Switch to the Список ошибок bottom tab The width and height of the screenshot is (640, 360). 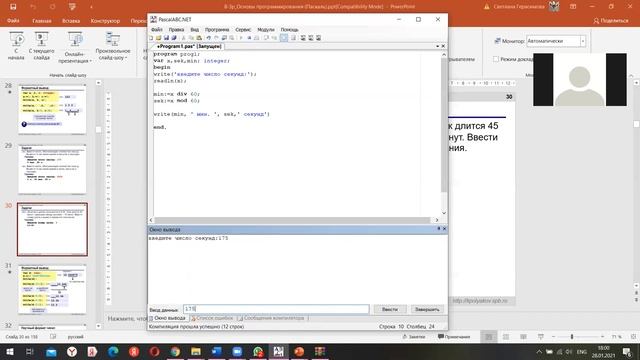(212, 318)
